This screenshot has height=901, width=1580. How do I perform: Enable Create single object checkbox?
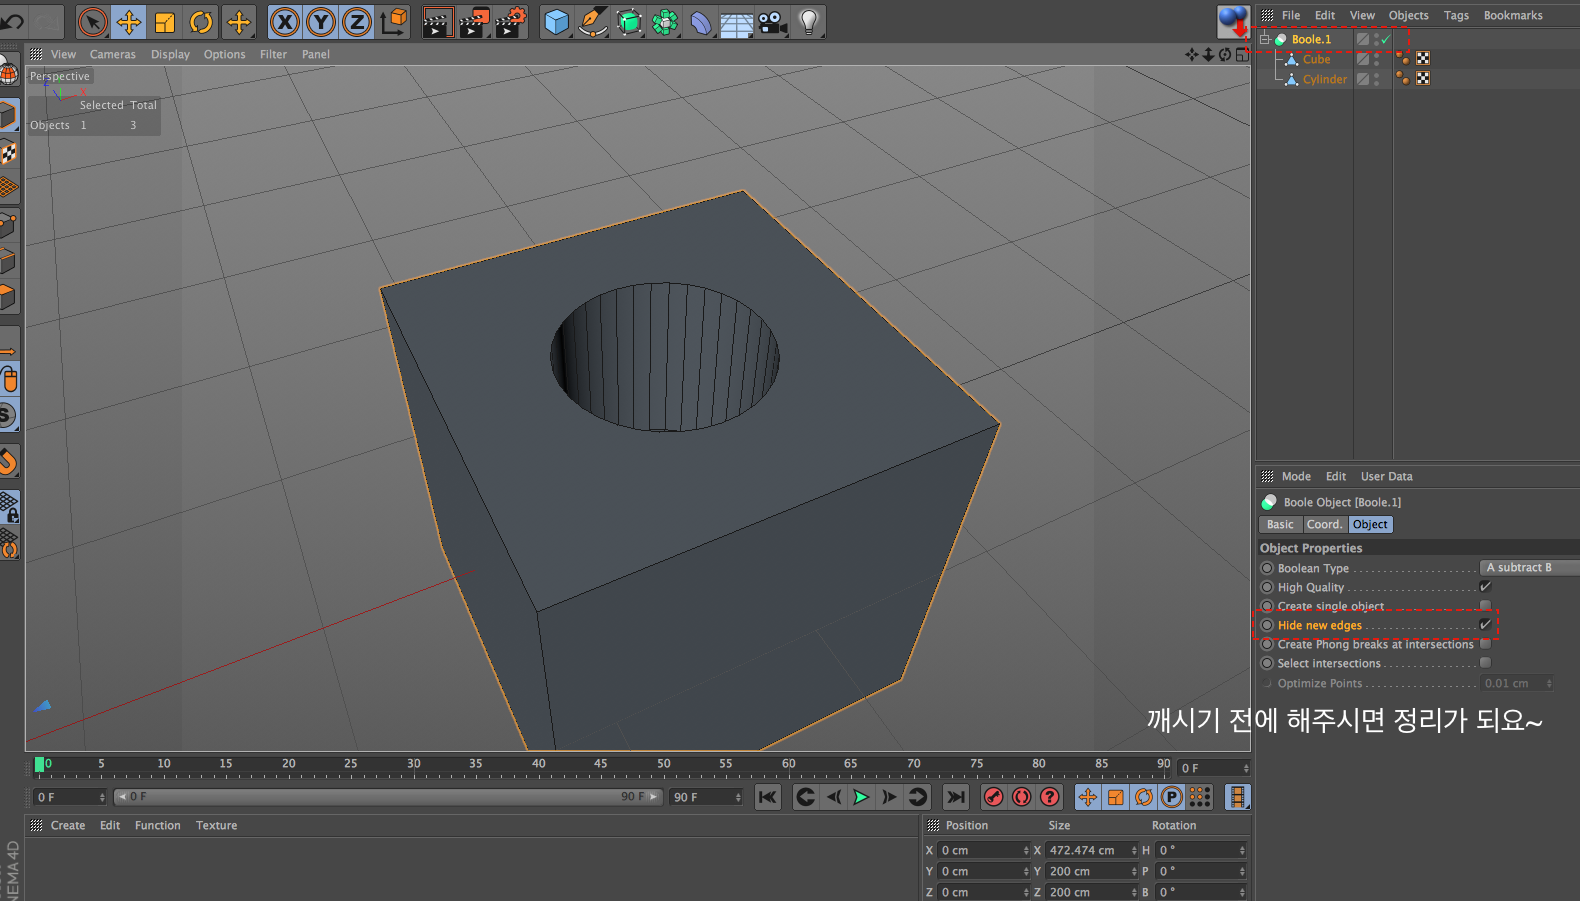coord(1485,606)
